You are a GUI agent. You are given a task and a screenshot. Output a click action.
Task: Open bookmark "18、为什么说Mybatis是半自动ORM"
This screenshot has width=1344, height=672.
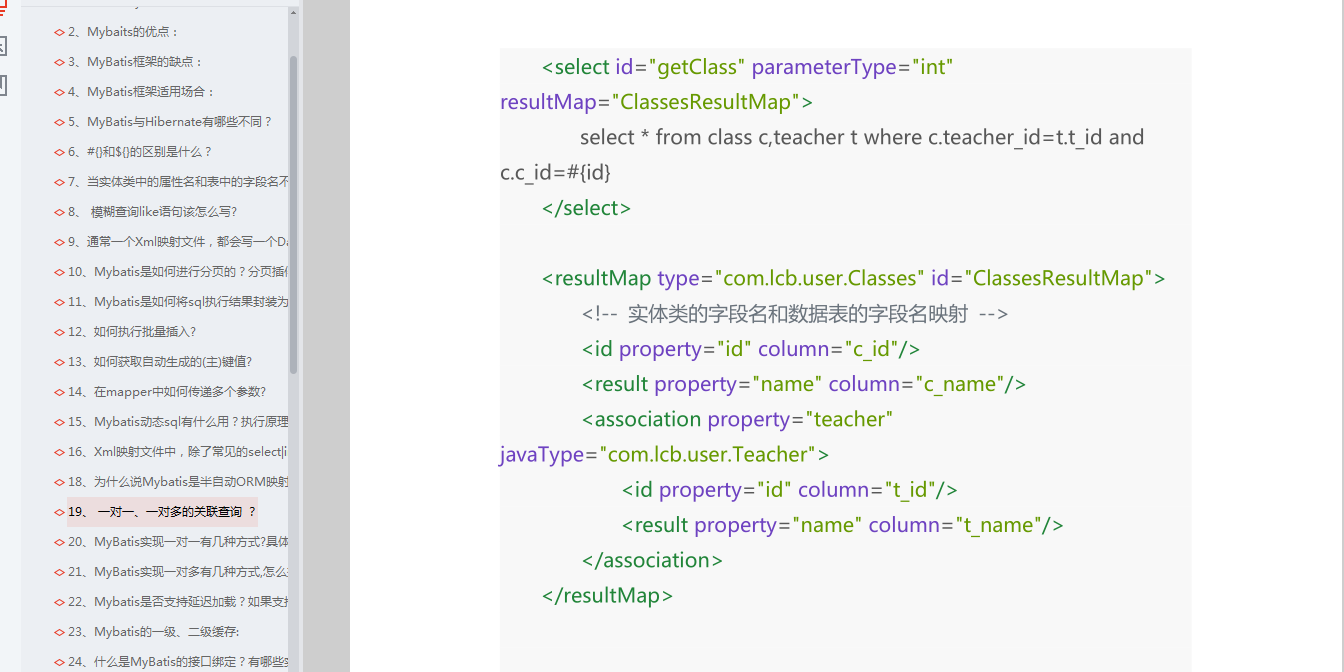tap(178, 482)
